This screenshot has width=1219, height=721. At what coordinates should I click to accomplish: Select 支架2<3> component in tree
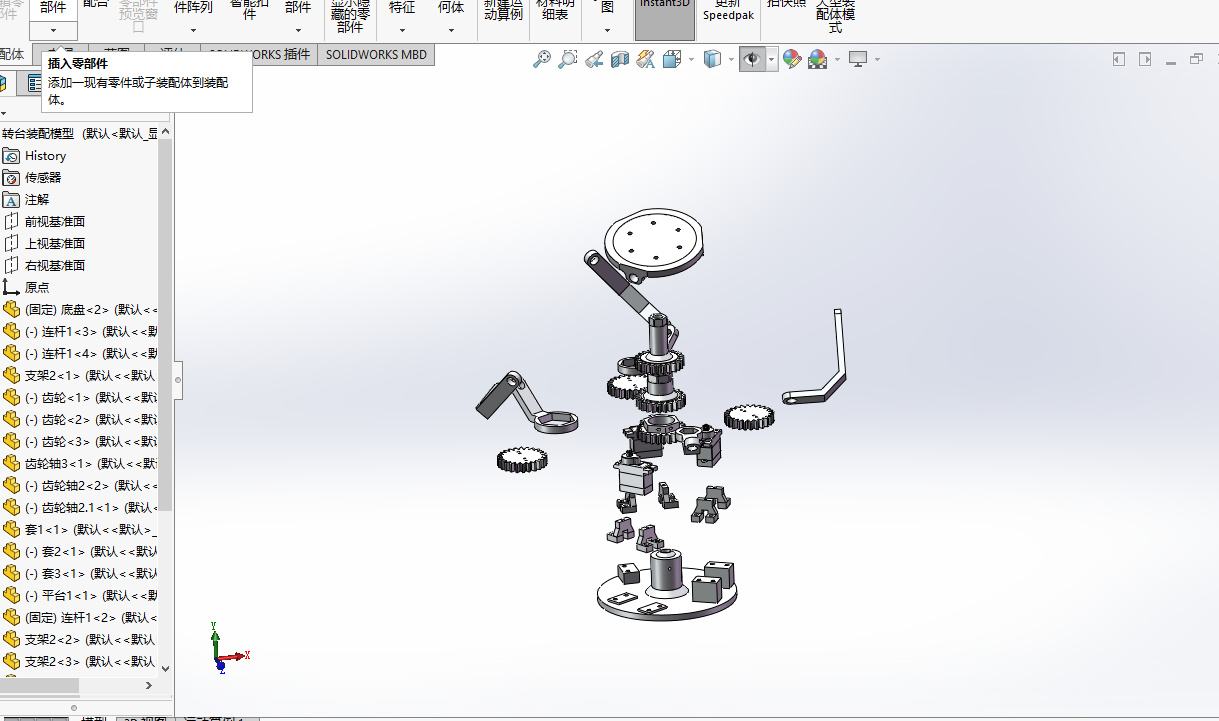(x=78, y=662)
